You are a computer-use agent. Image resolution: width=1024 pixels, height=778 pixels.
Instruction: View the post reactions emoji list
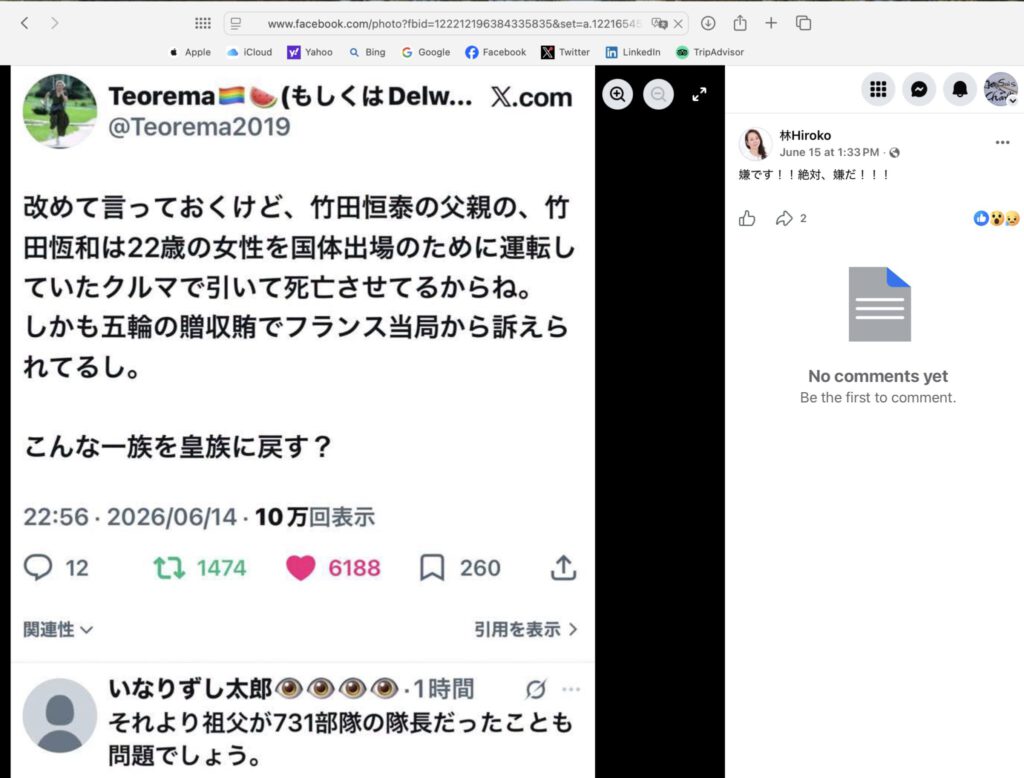[x=997, y=218]
